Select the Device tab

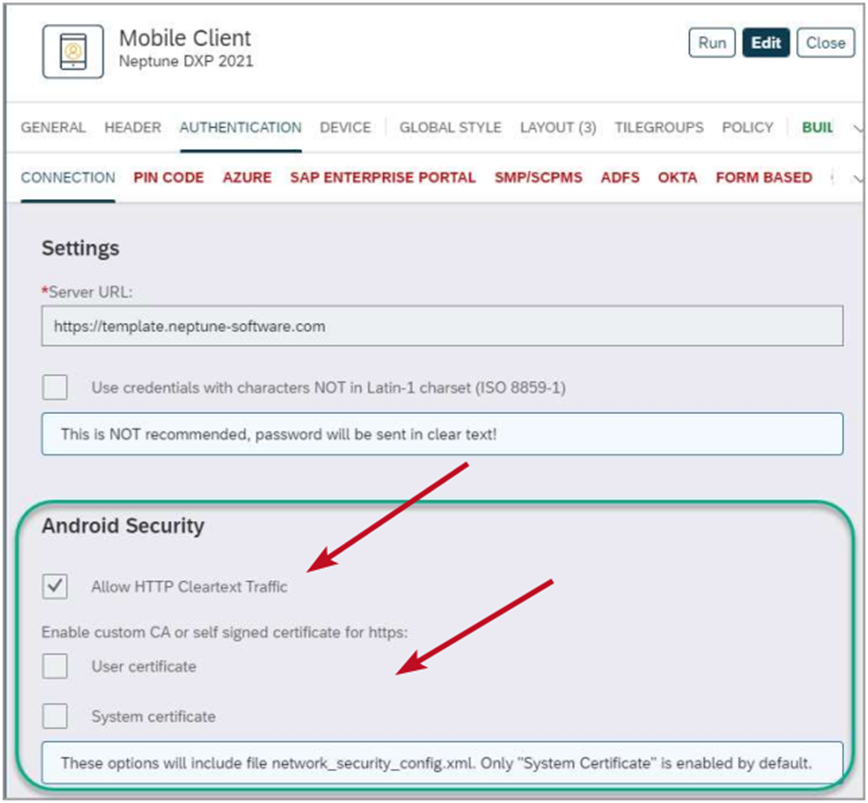[x=345, y=128]
